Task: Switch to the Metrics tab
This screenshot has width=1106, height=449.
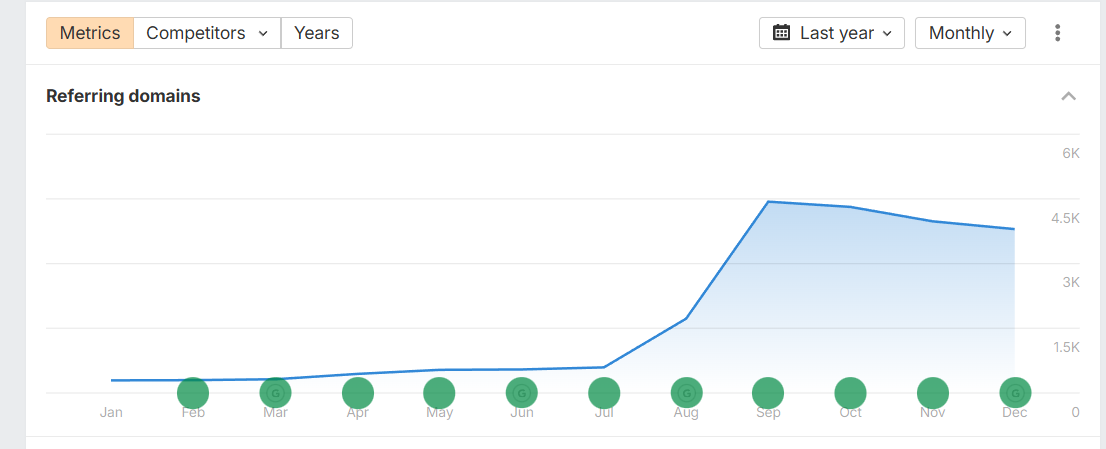Action: (x=90, y=33)
